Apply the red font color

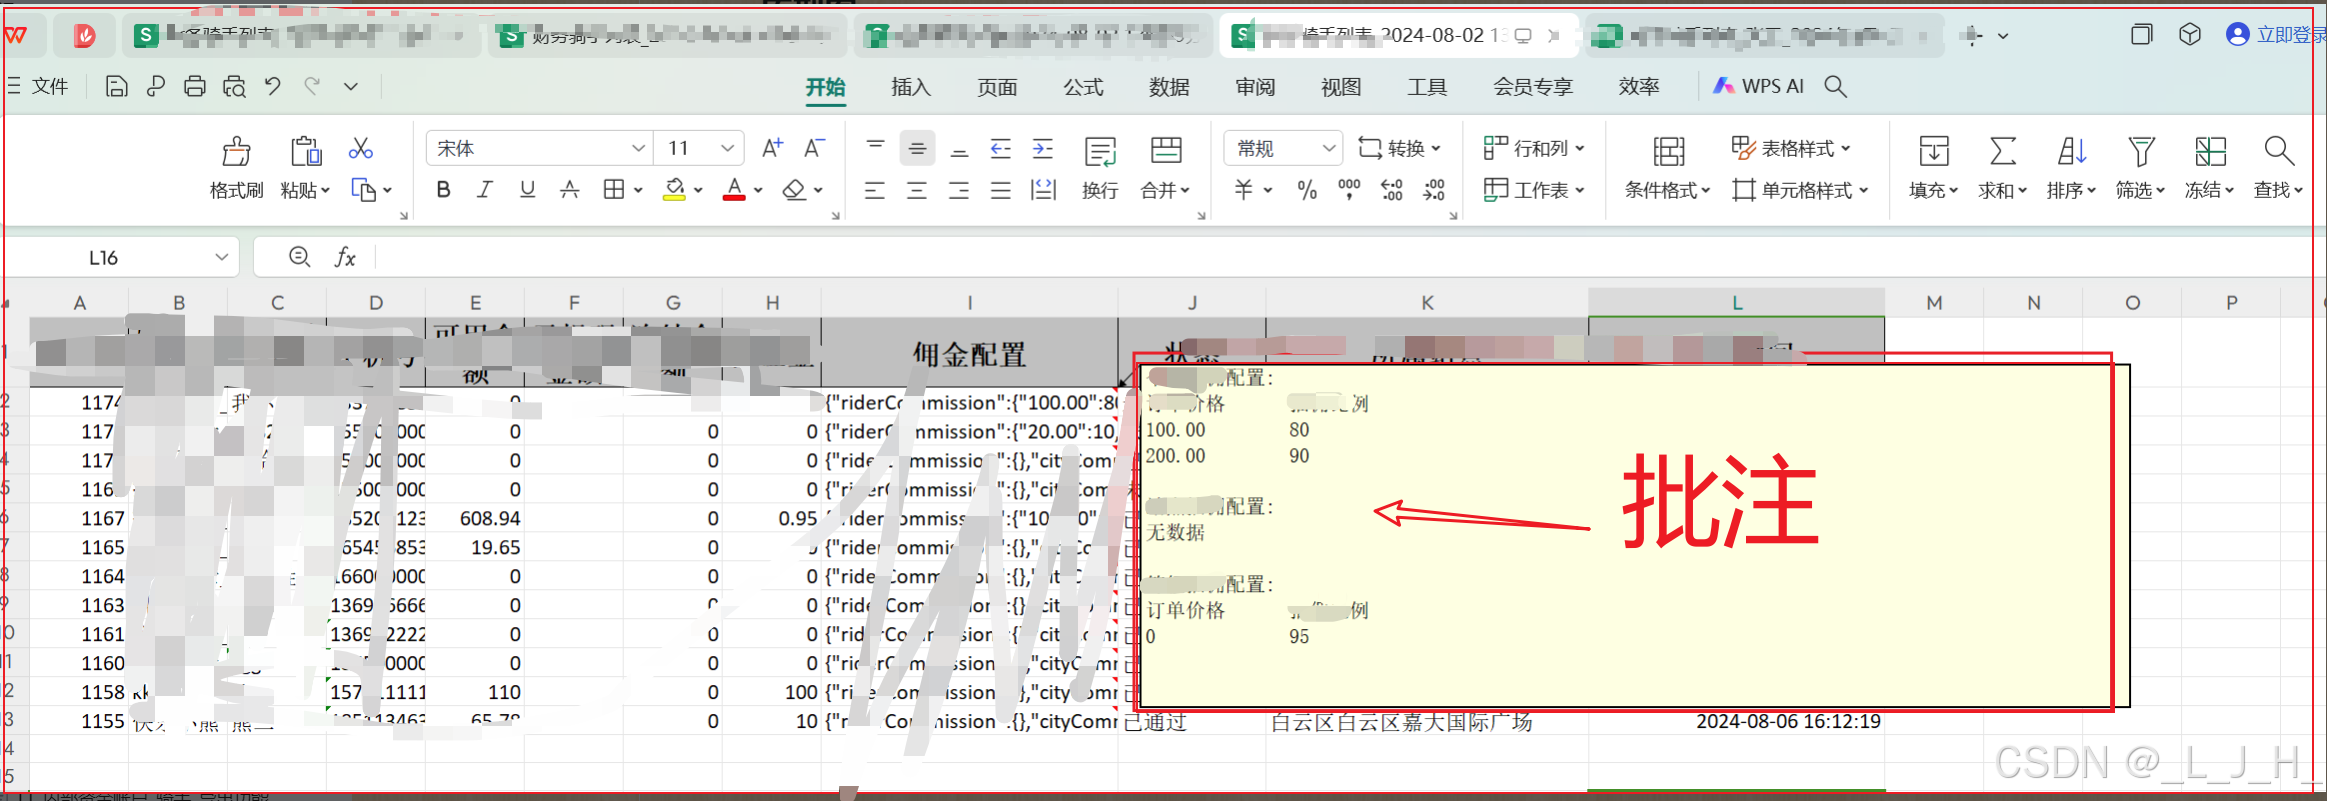pyautogui.click(x=735, y=189)
